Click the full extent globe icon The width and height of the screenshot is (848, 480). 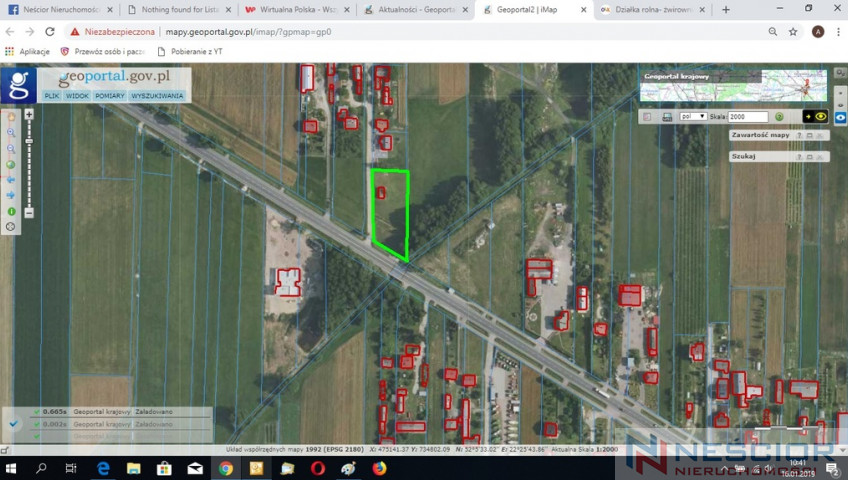tap(11, 164)
